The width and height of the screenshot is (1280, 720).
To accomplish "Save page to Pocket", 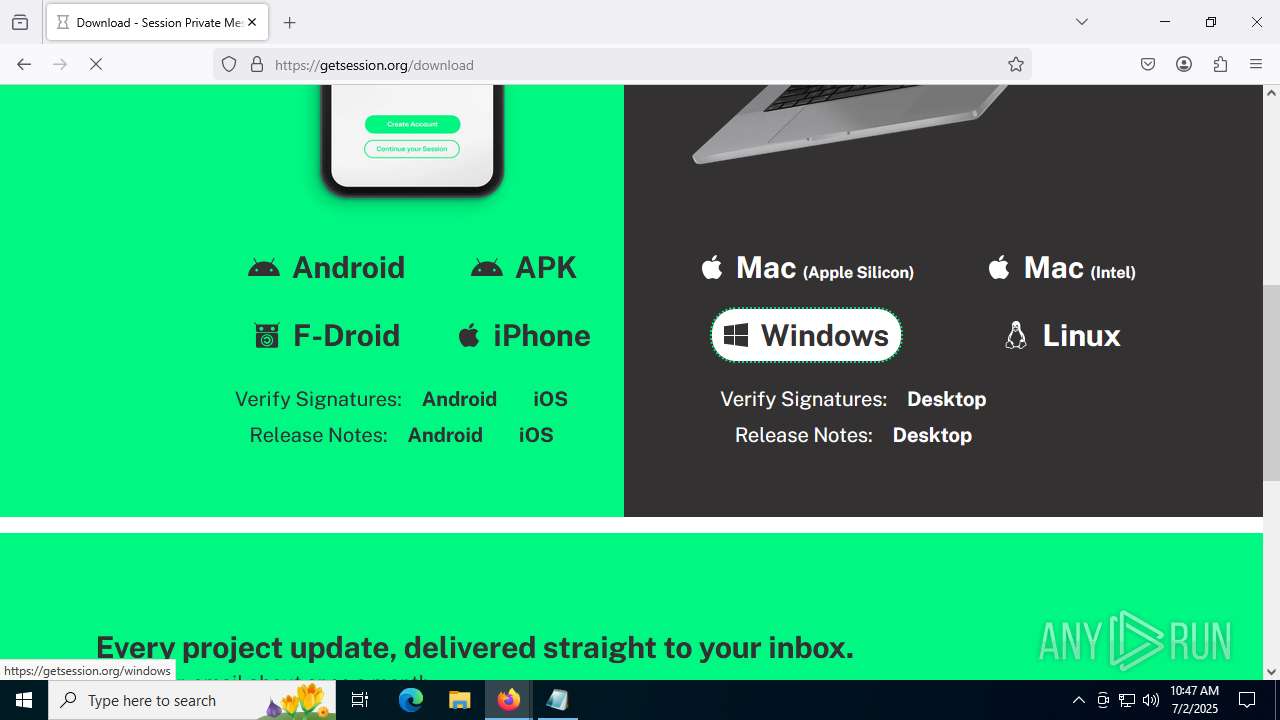I will [1148, 64].
